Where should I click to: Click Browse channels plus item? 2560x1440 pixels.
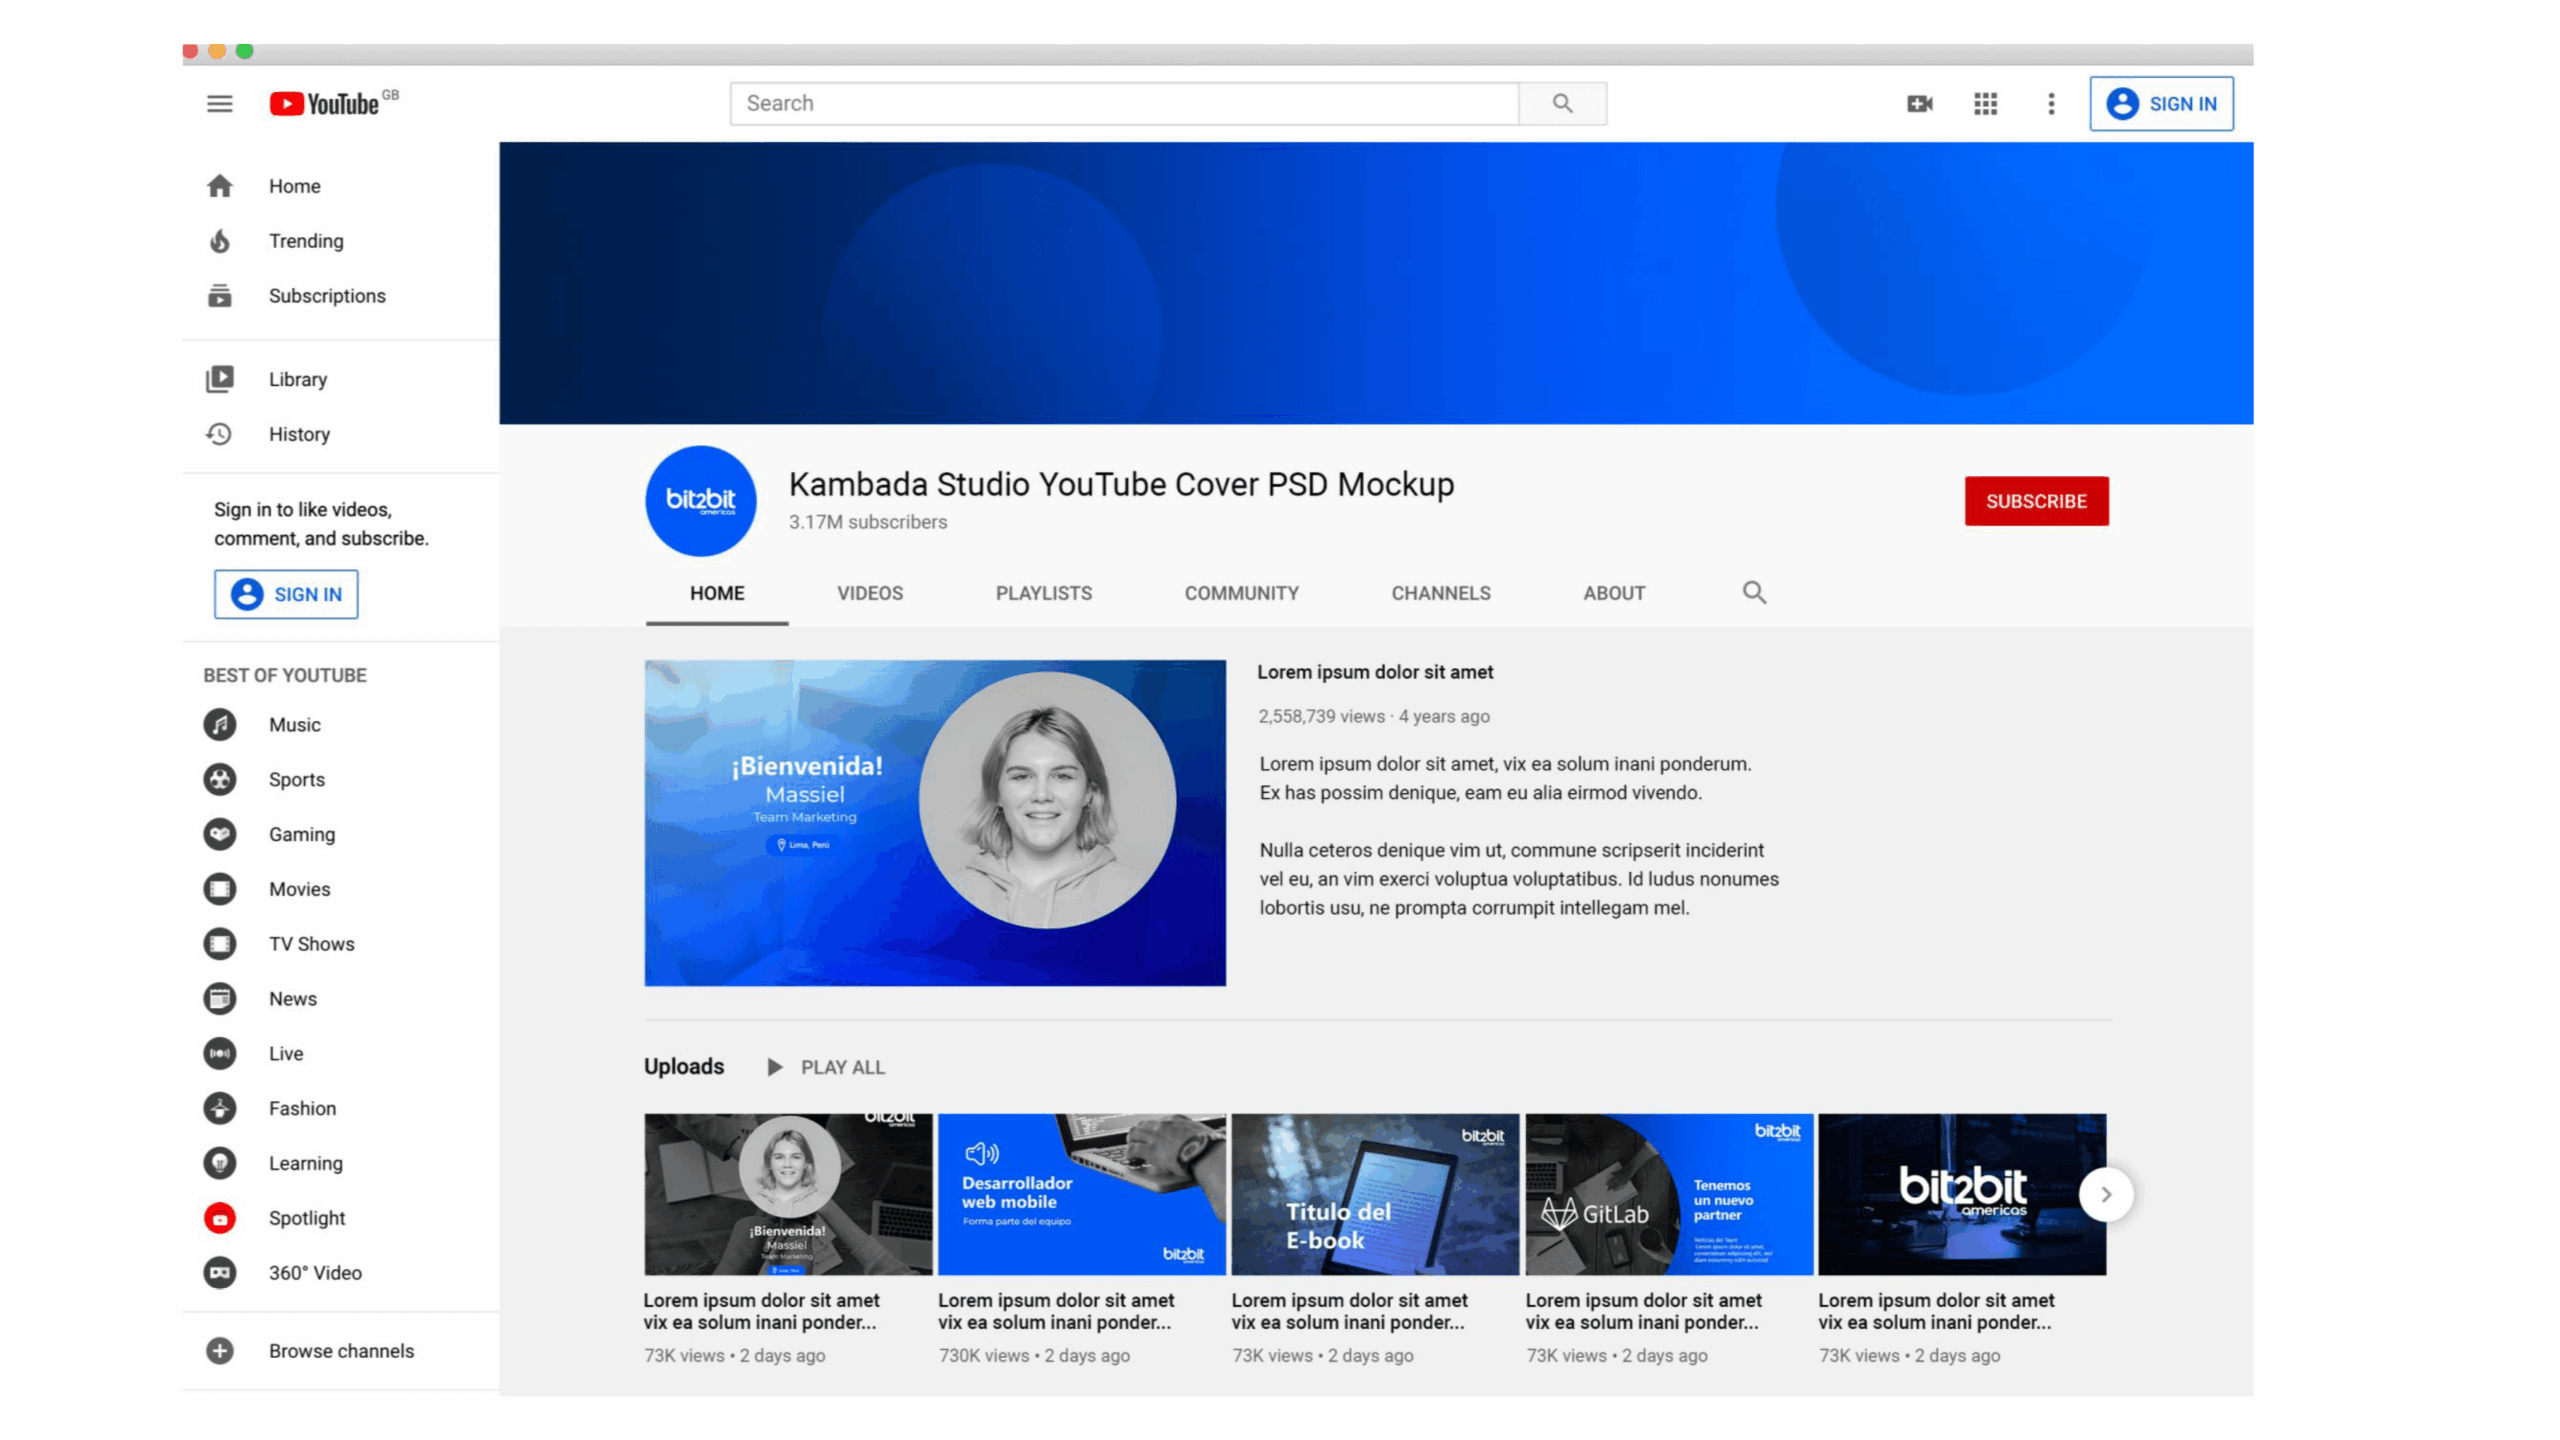point(340,1351)
